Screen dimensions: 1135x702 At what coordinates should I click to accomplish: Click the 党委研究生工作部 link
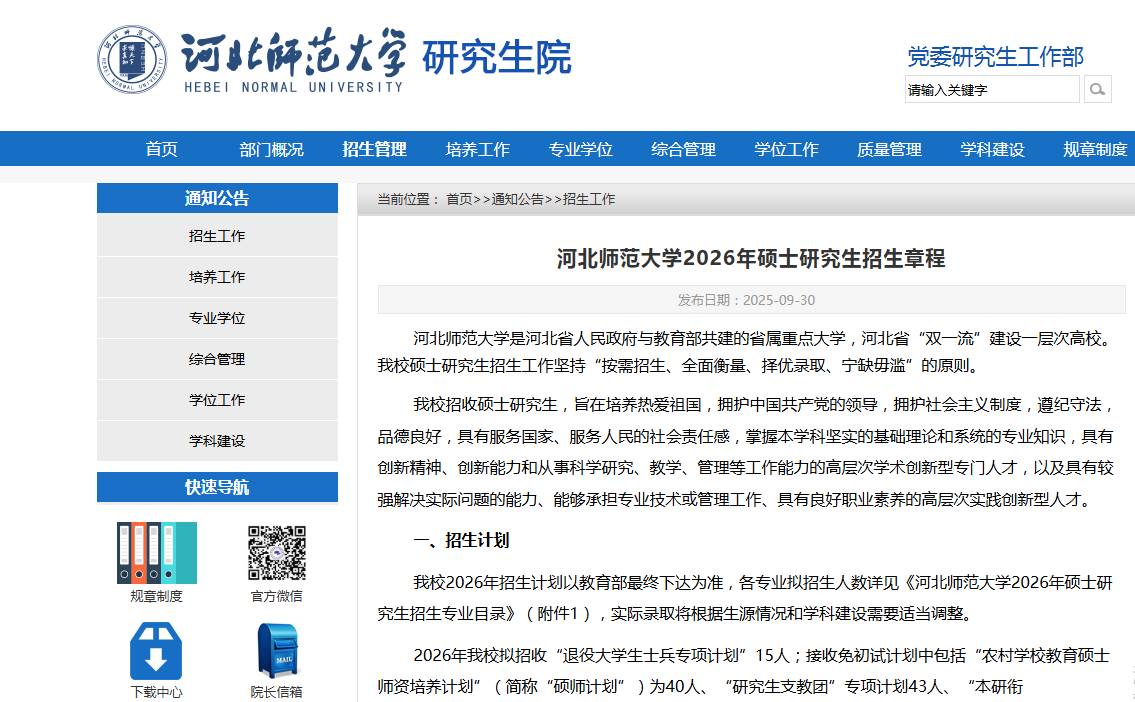(994, 57)
